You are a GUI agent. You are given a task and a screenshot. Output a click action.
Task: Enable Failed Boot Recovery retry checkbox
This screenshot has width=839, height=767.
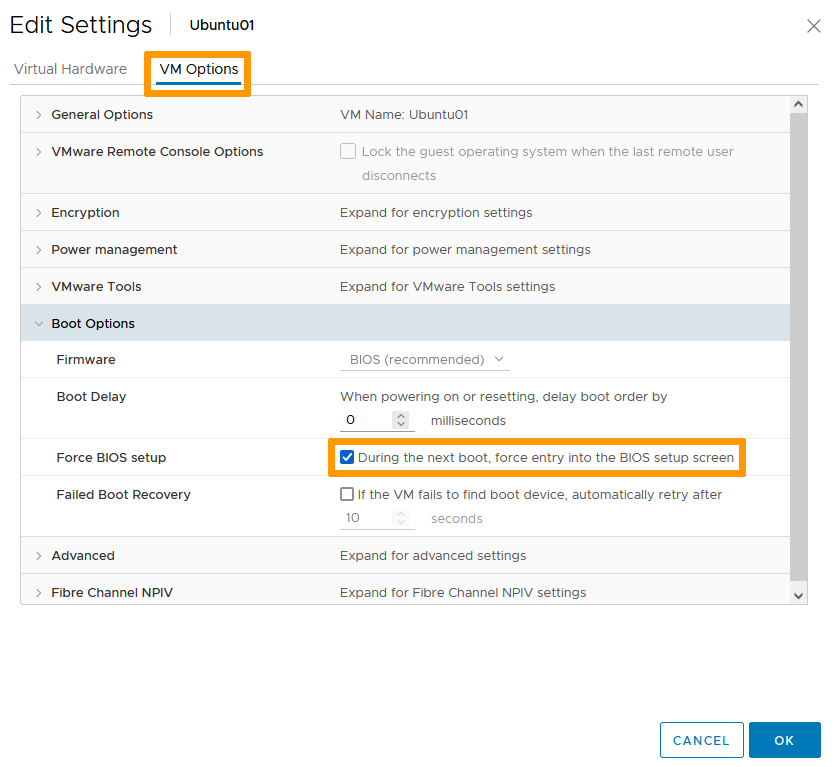click(x=347, y=494)
